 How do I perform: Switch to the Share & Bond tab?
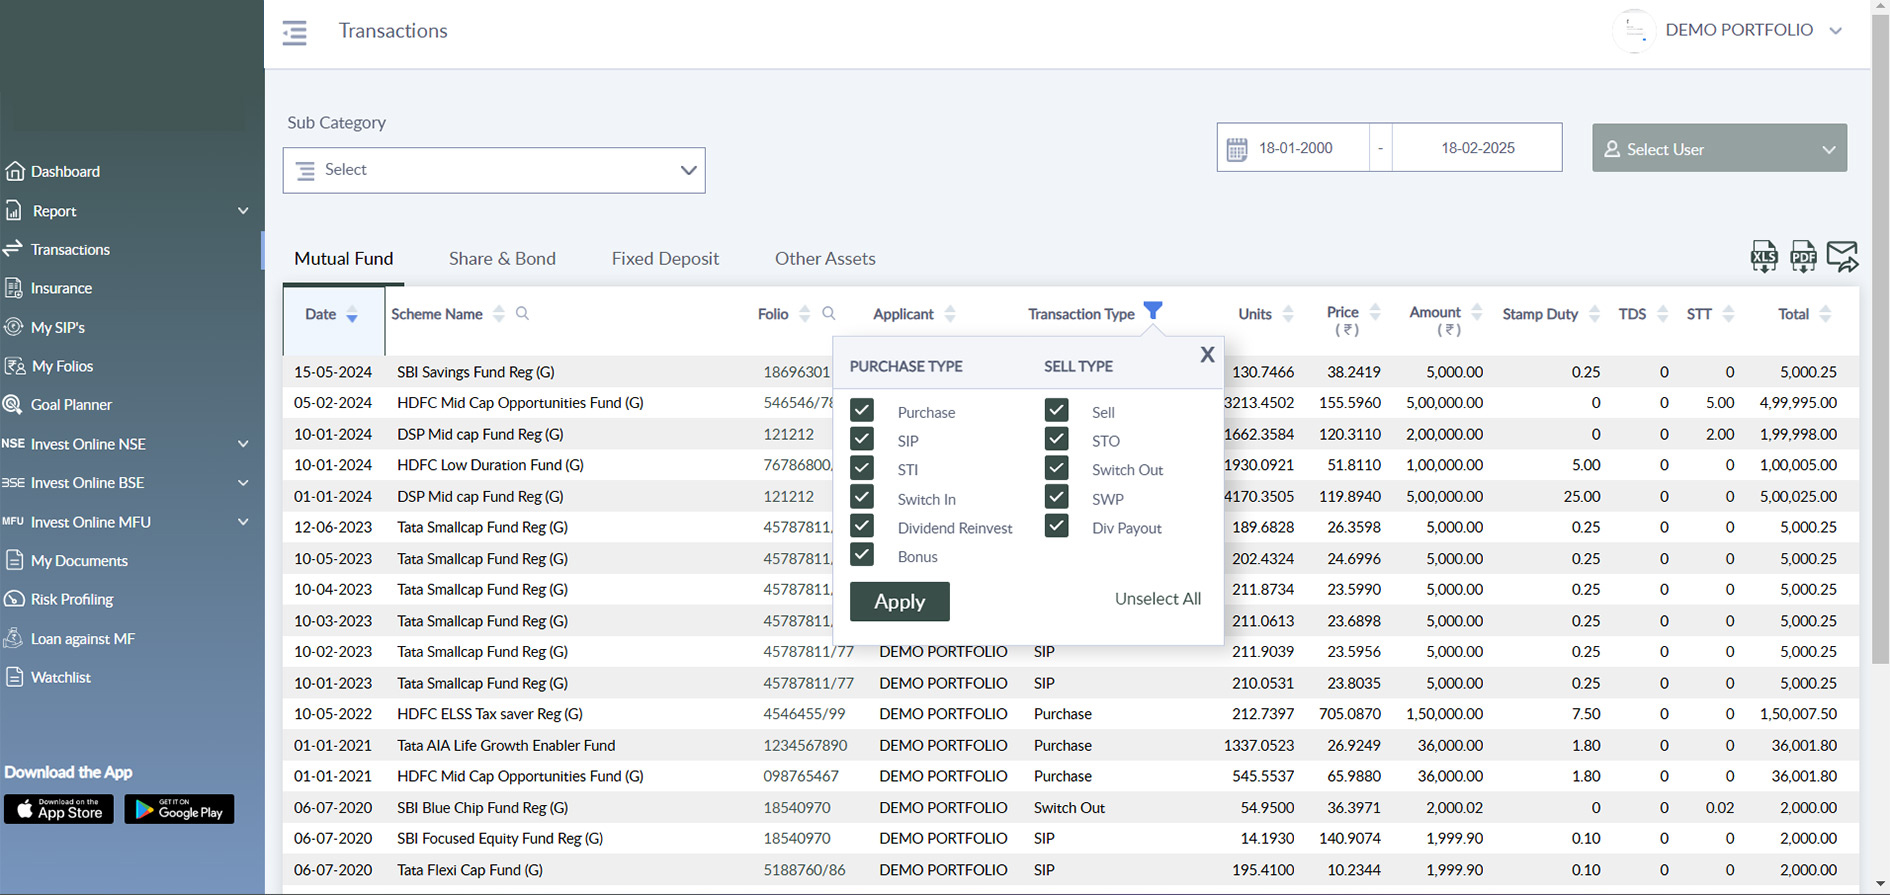tap(502, 259)
